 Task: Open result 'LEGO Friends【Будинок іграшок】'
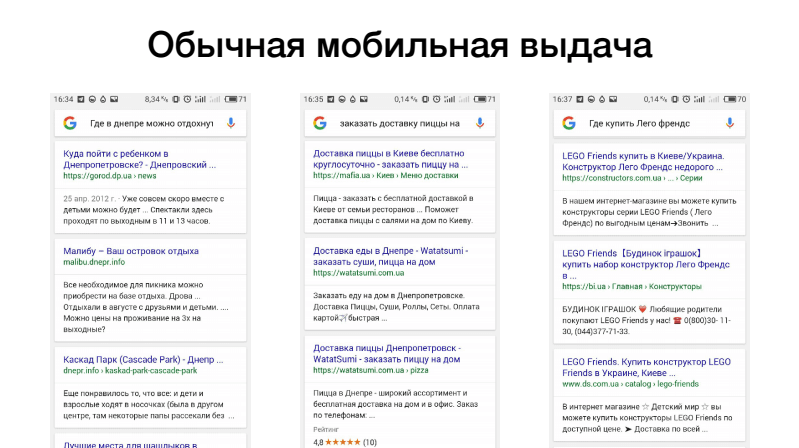click(646, 264)
